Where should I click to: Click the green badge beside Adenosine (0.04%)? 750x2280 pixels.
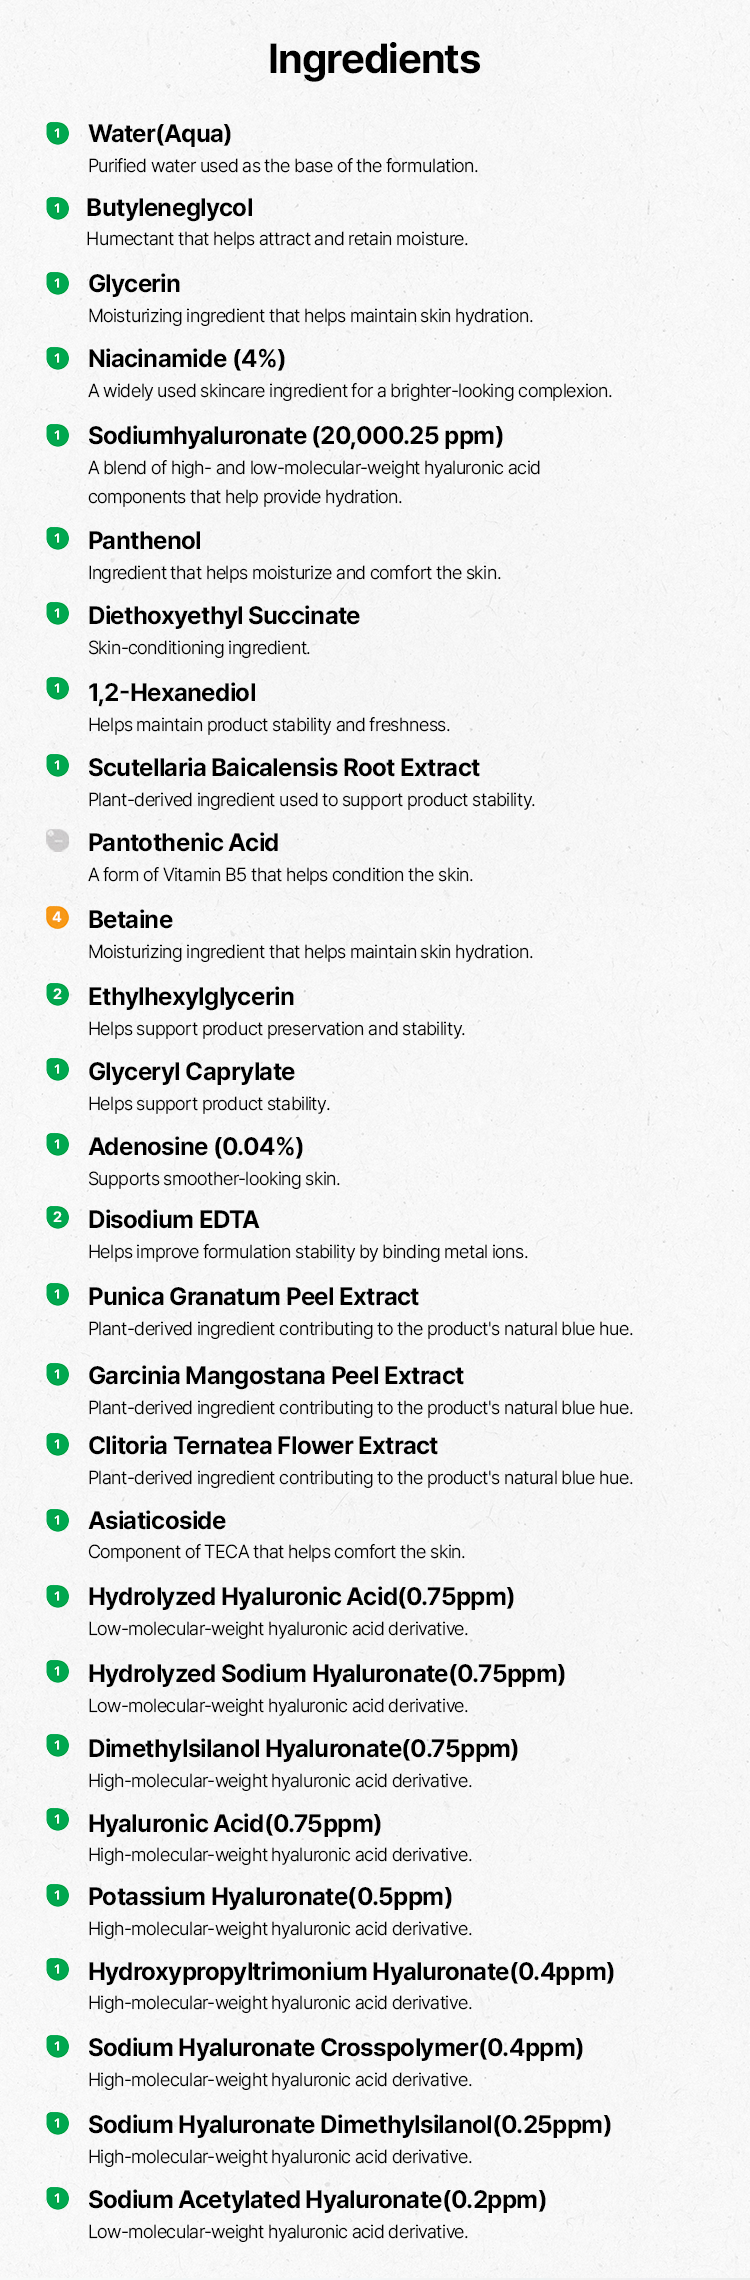[58, 1144]
